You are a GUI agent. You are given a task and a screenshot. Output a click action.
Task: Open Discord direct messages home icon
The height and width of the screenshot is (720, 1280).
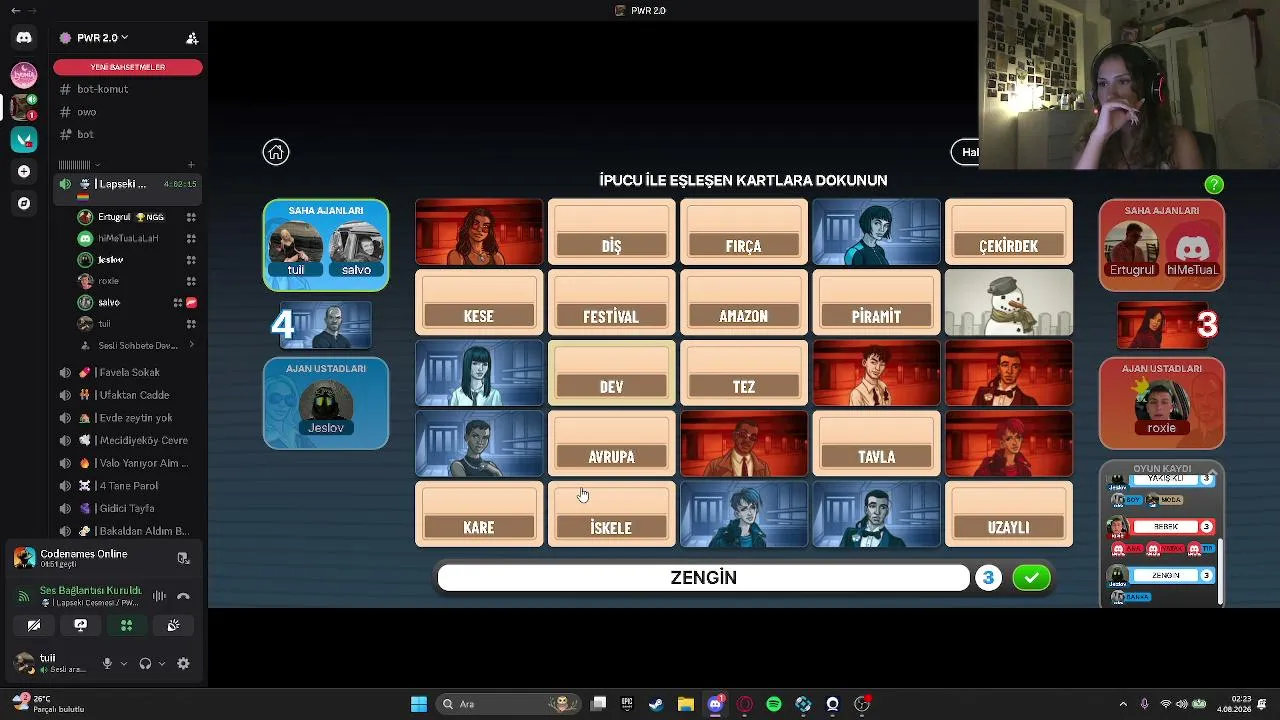pos(24,38)
